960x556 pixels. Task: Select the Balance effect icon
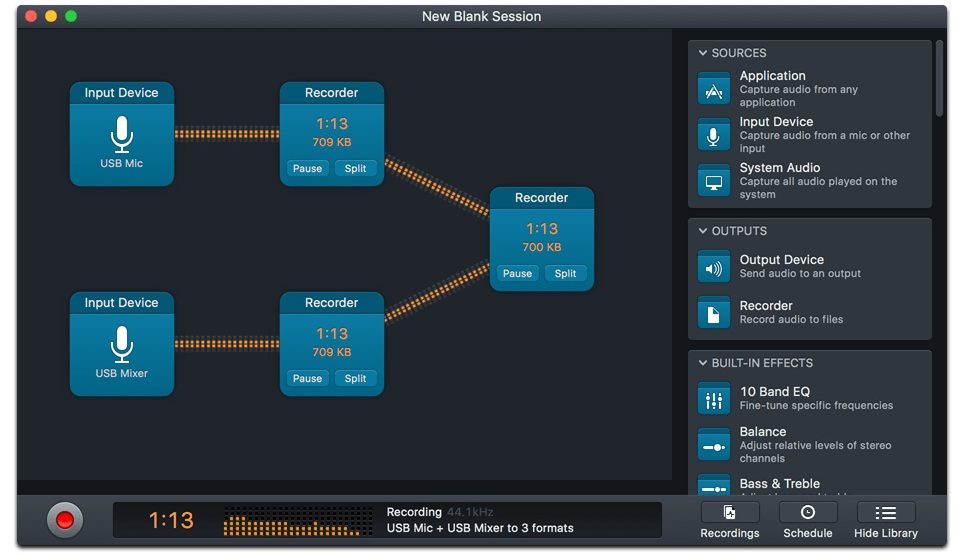(x=713, y=445)
